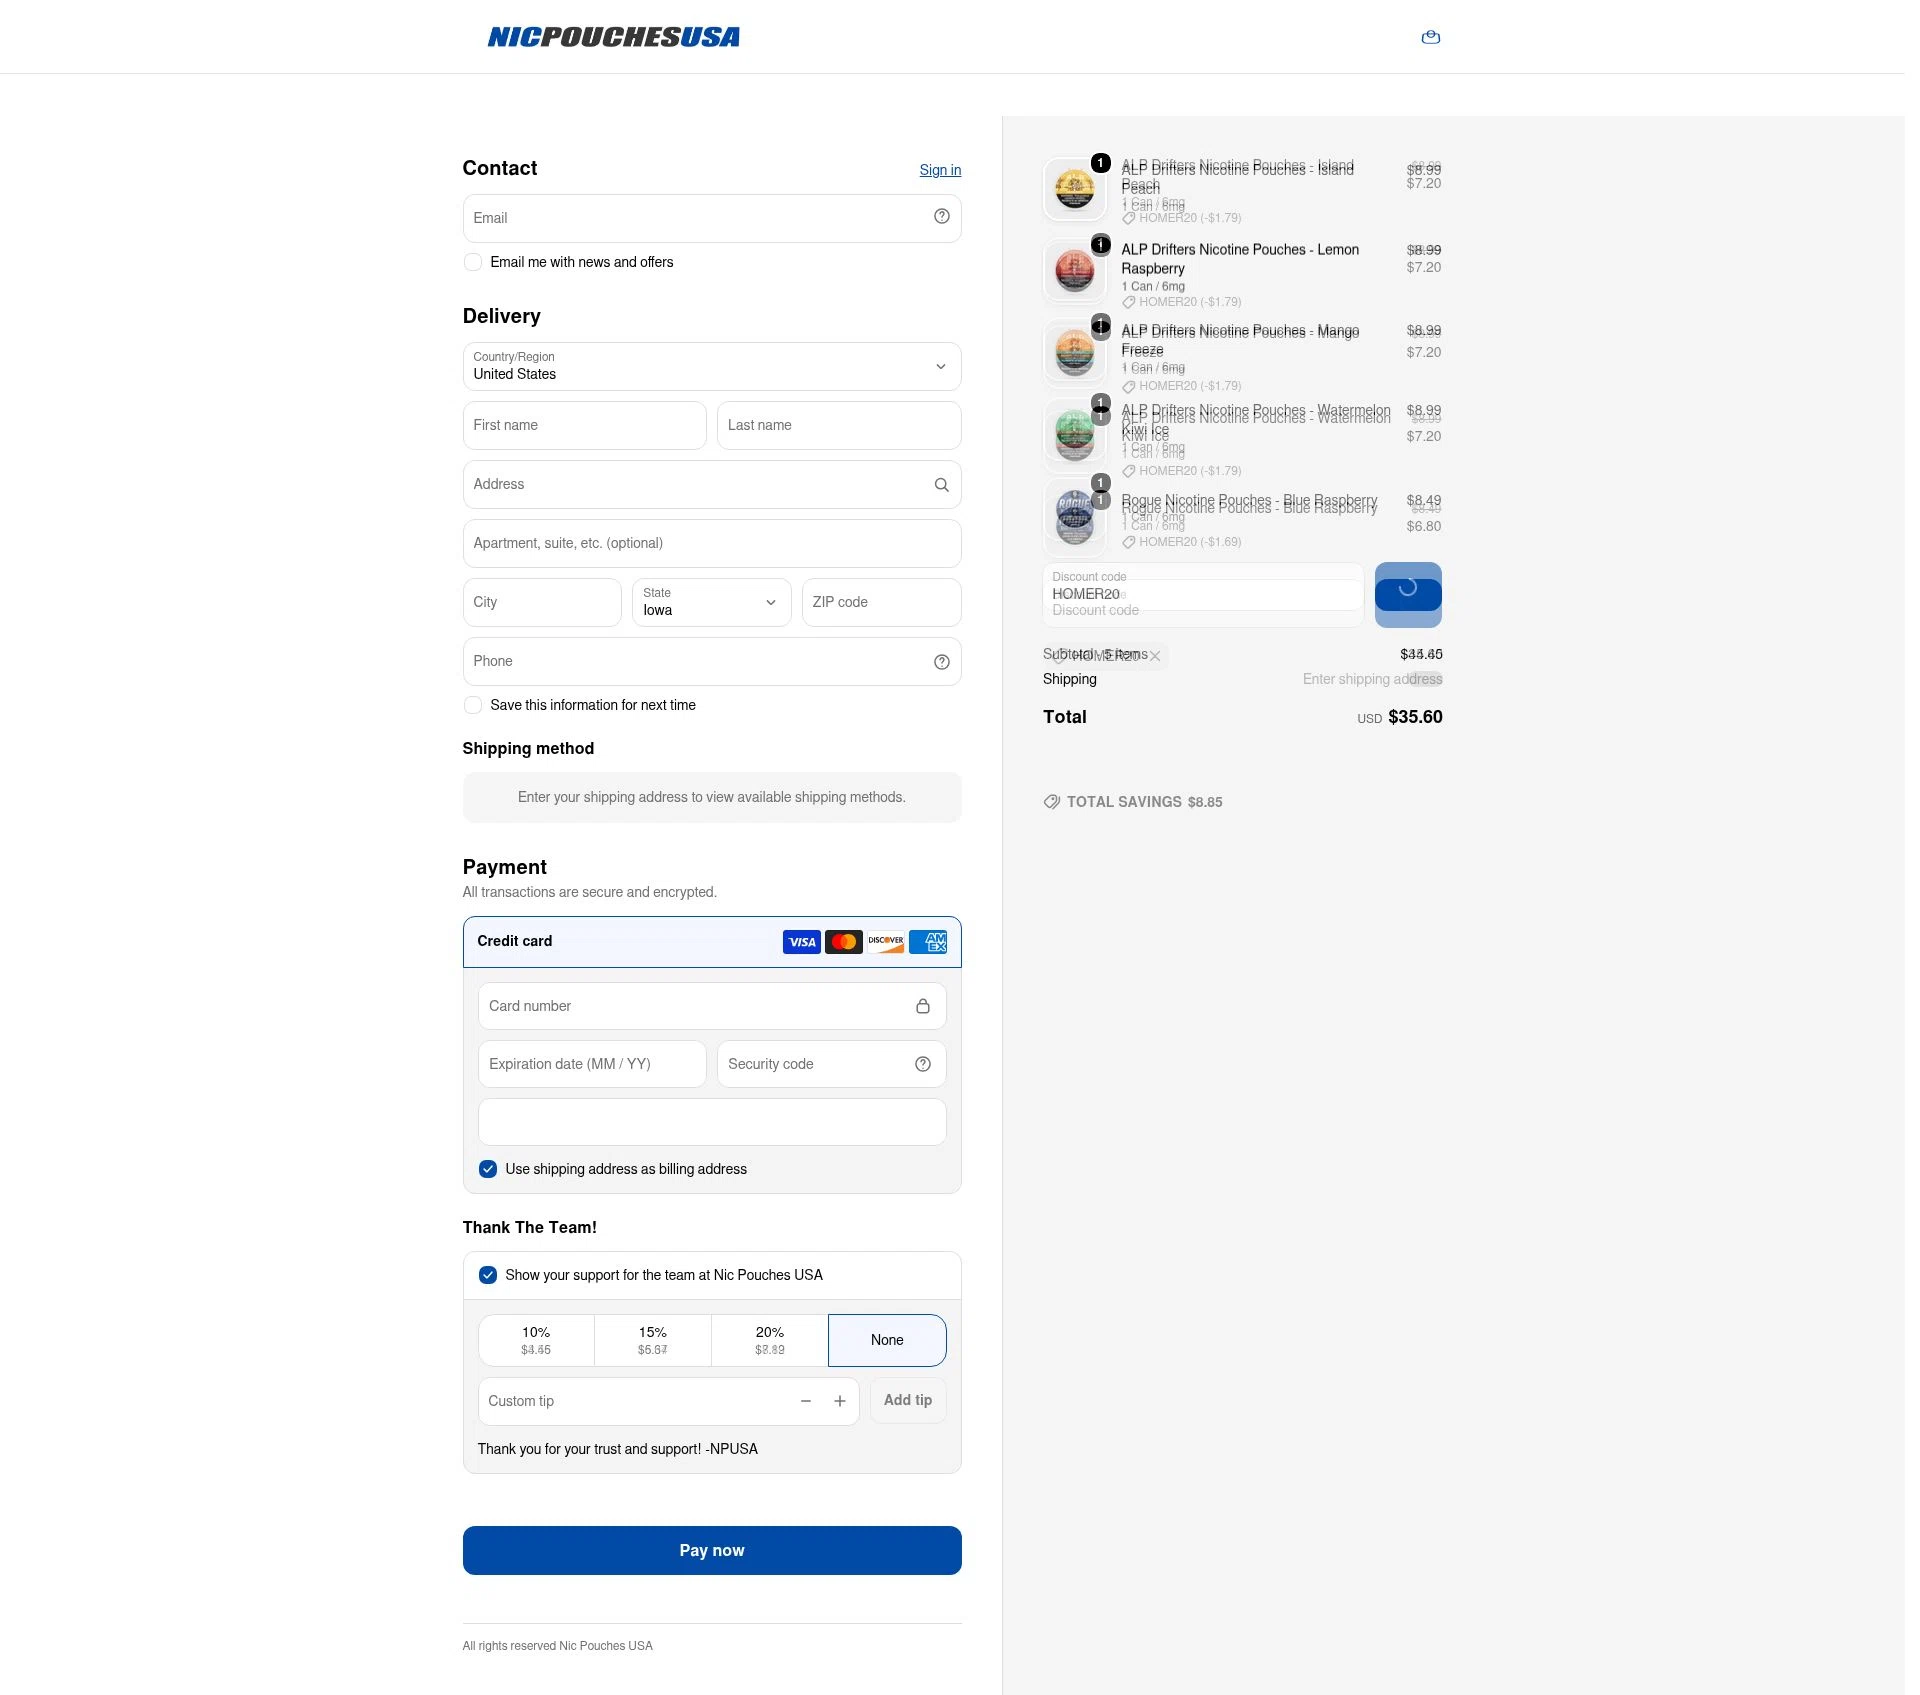The height and width of the screenshot is (1695, 1920).
Task: Focus the Phone input field
Action: tap(712, 661)
